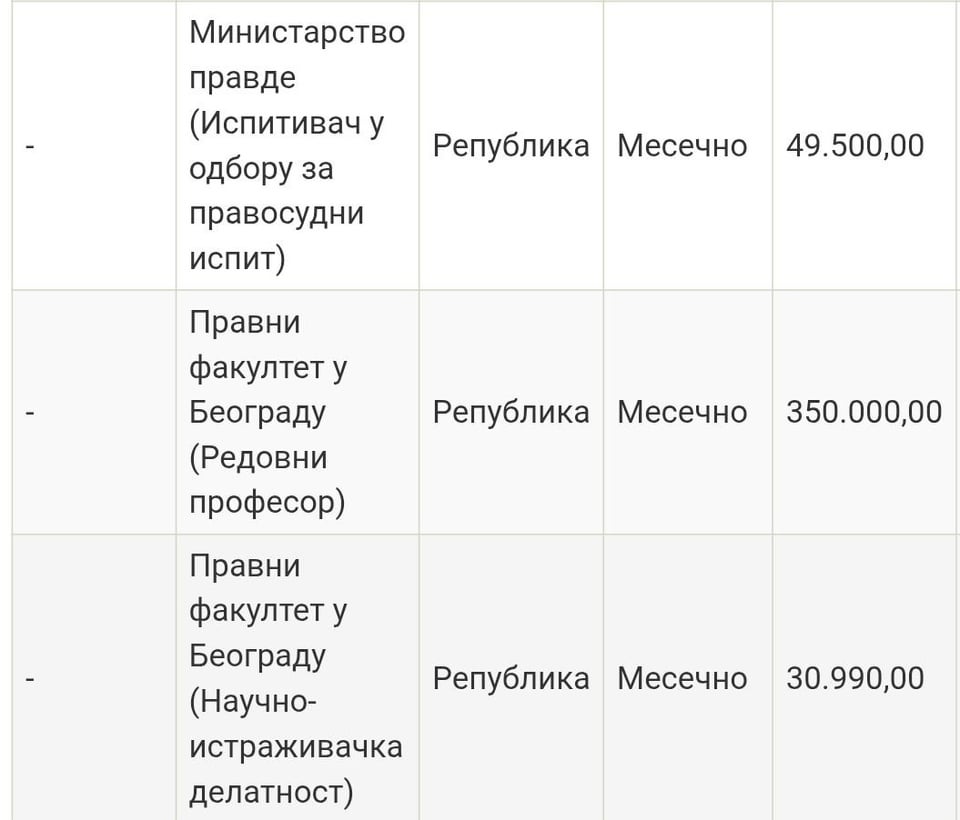960x820 pixels.
Task: Click the dash in the Редовни професор row
Action: coord(30,412)
